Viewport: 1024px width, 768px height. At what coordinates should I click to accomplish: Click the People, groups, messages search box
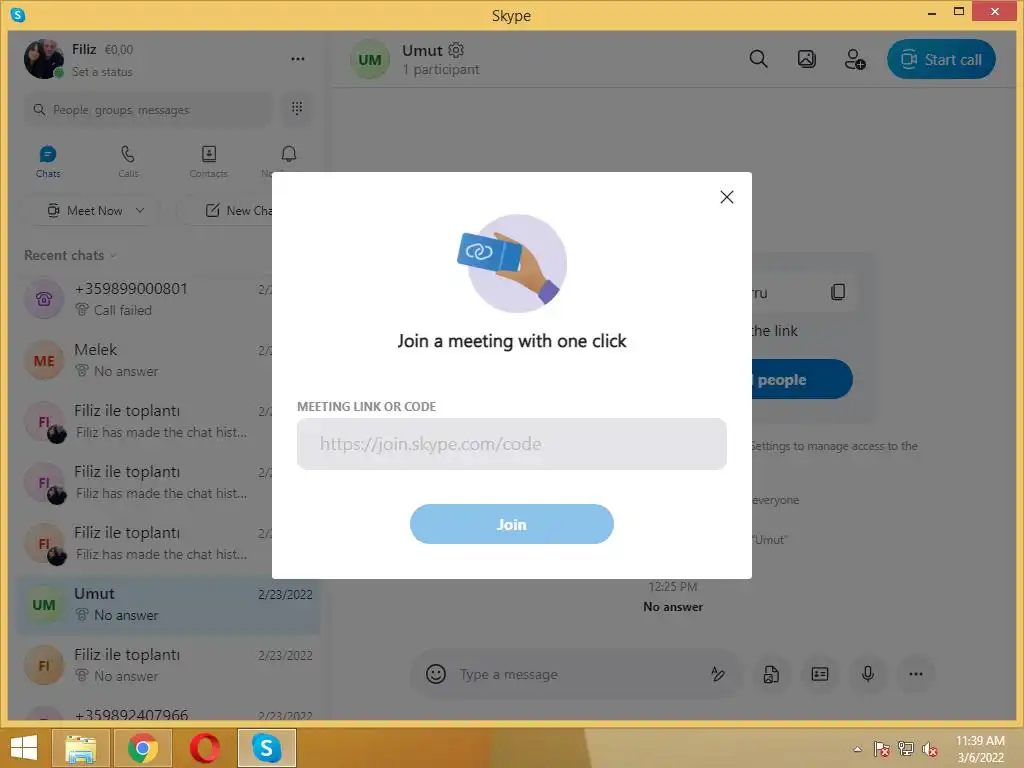(x=148, y=109)
